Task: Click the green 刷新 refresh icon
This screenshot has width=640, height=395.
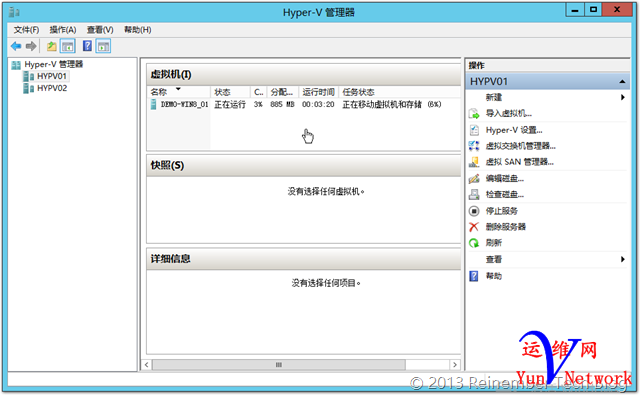Action: [474, 243]
